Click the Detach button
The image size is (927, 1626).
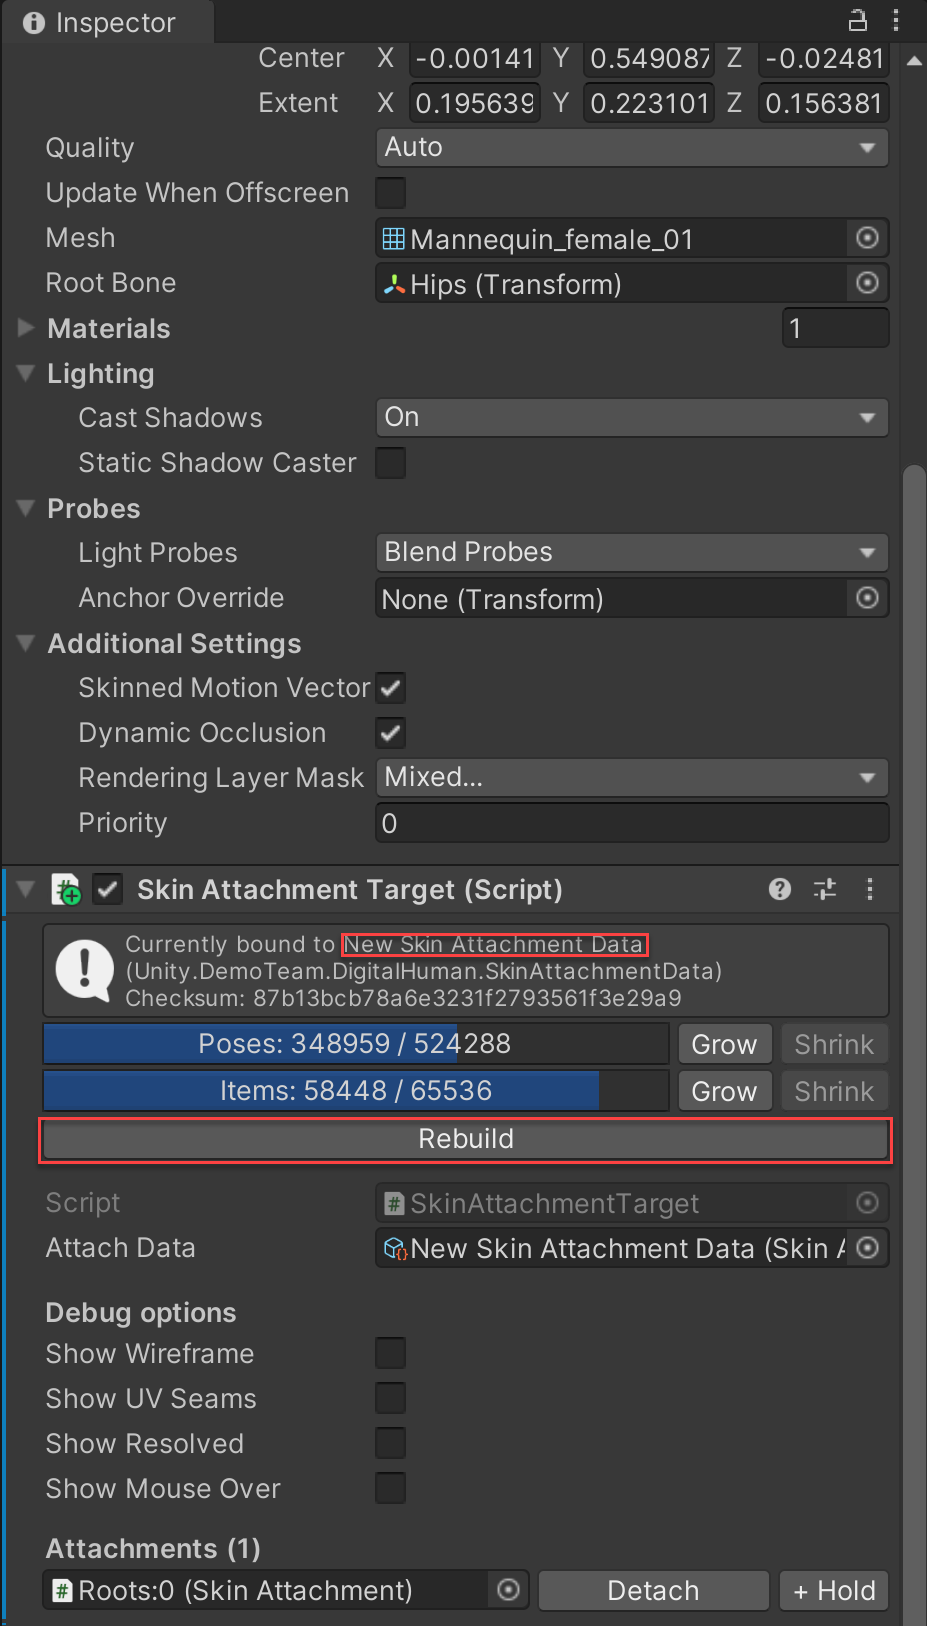653,1590
